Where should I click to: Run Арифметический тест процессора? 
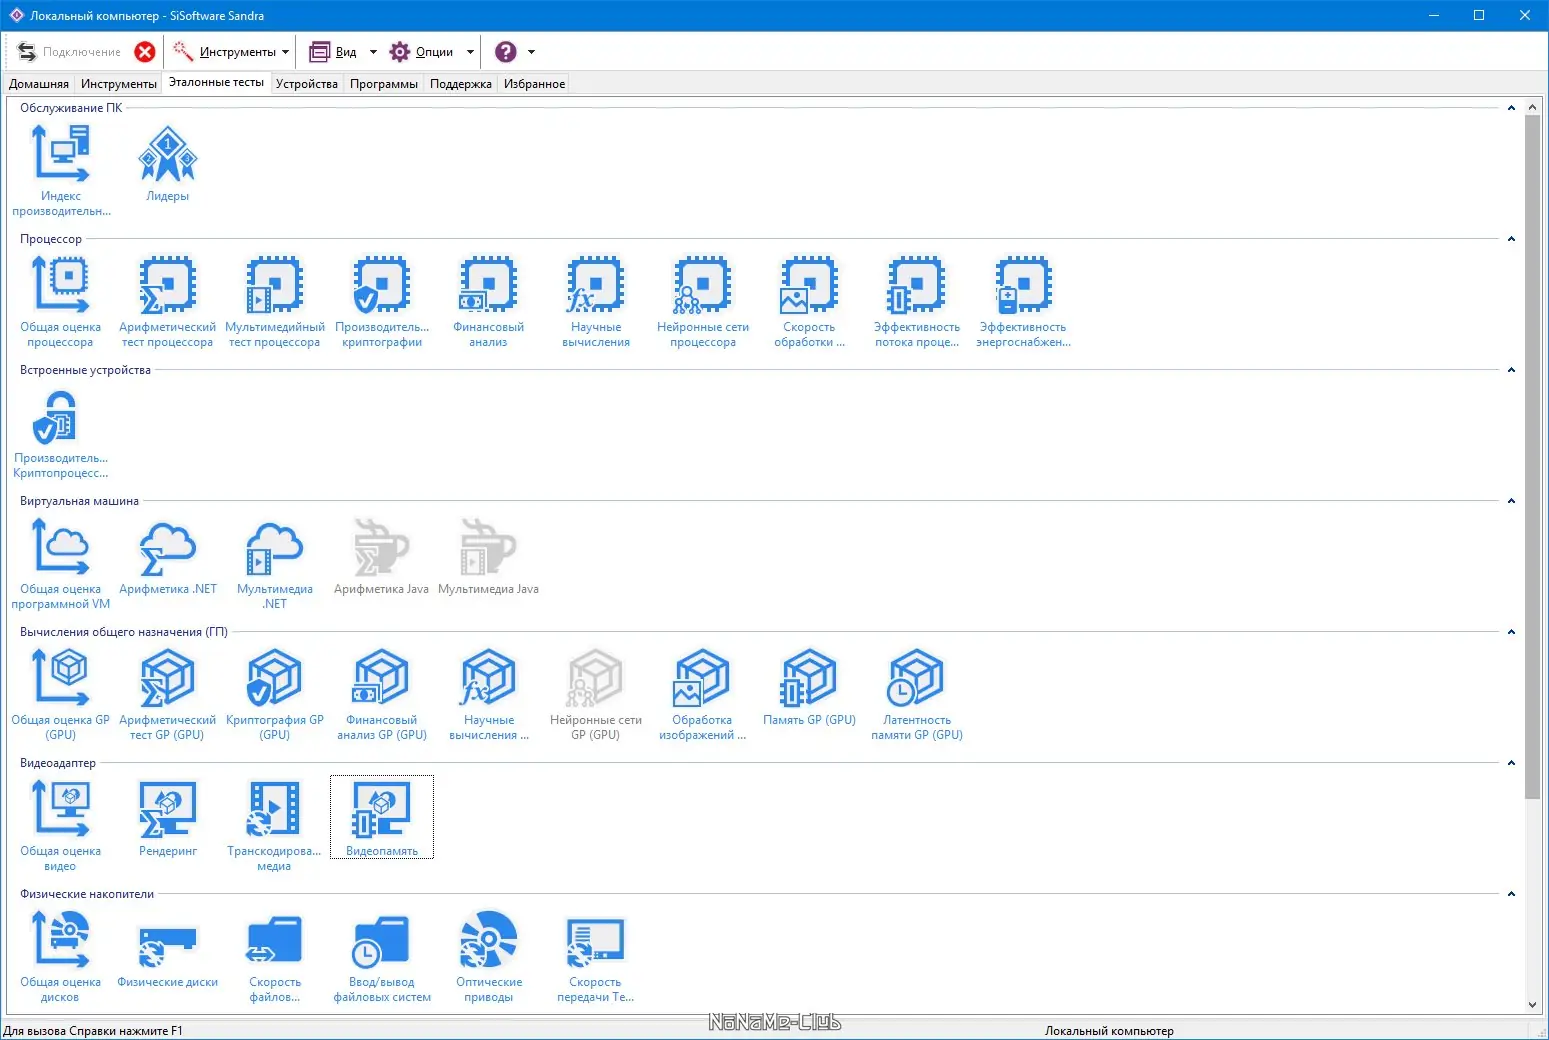click(x=168, y=301)
